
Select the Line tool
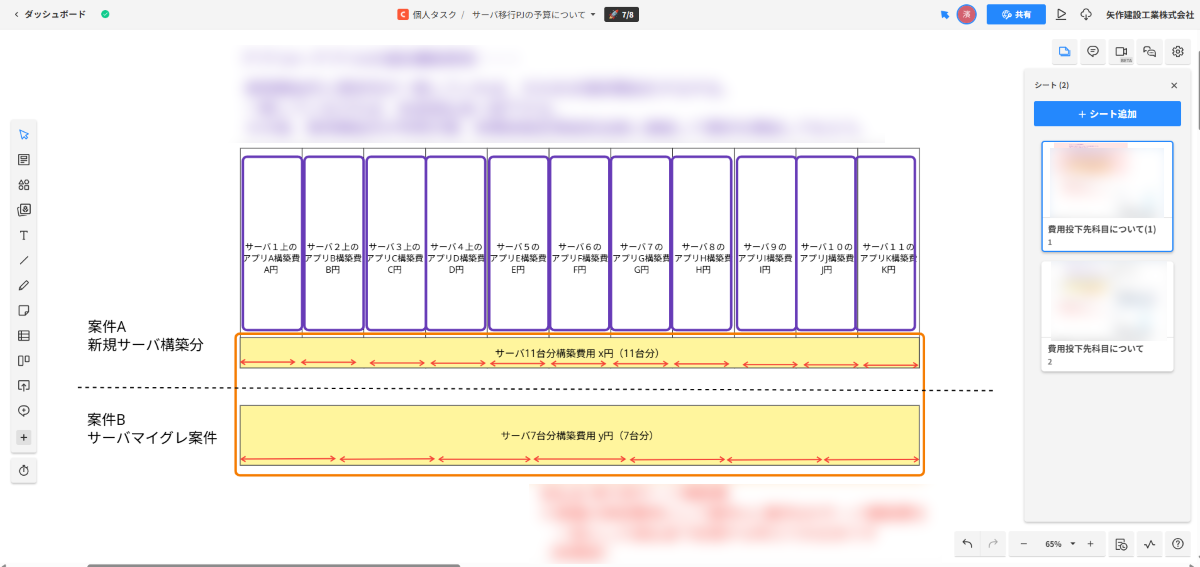24,260
